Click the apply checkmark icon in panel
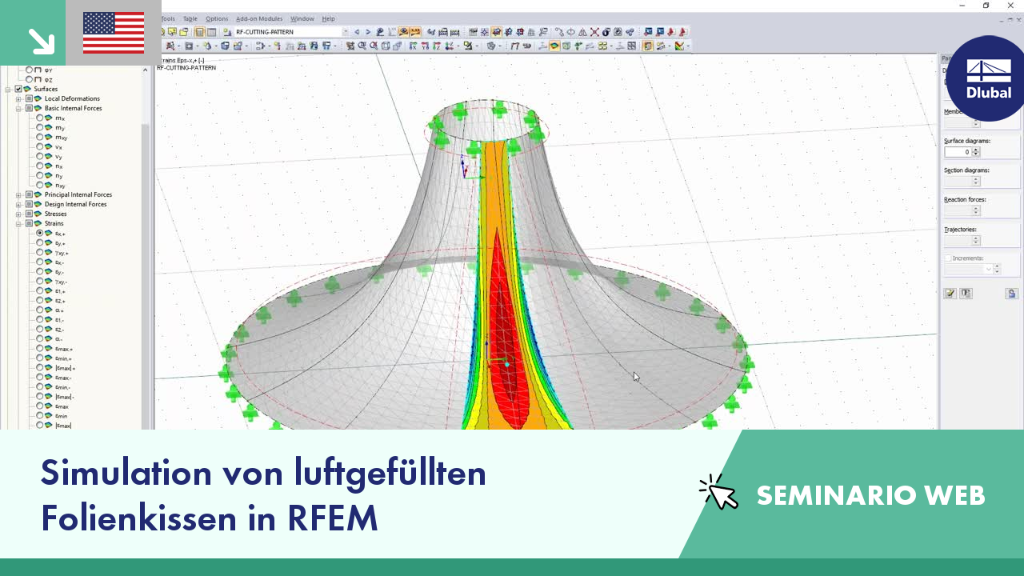This screenshot has height=576, width=1024. tap(950, 294)
